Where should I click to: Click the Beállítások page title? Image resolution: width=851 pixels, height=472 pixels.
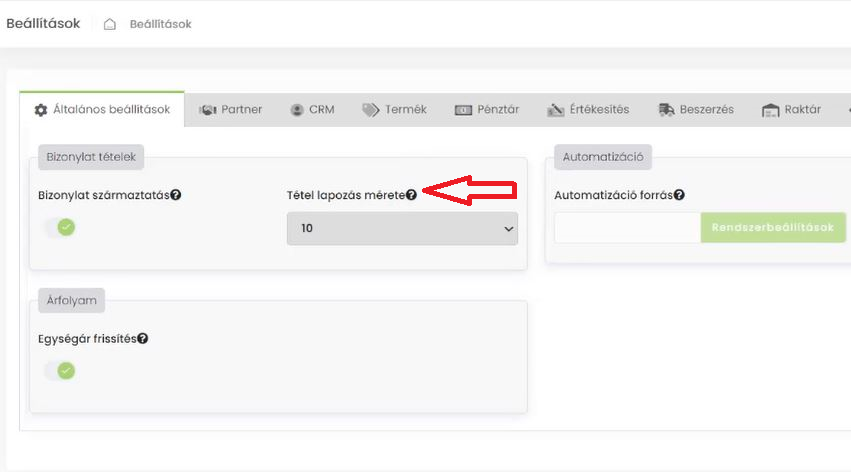(x=43, y=23)
